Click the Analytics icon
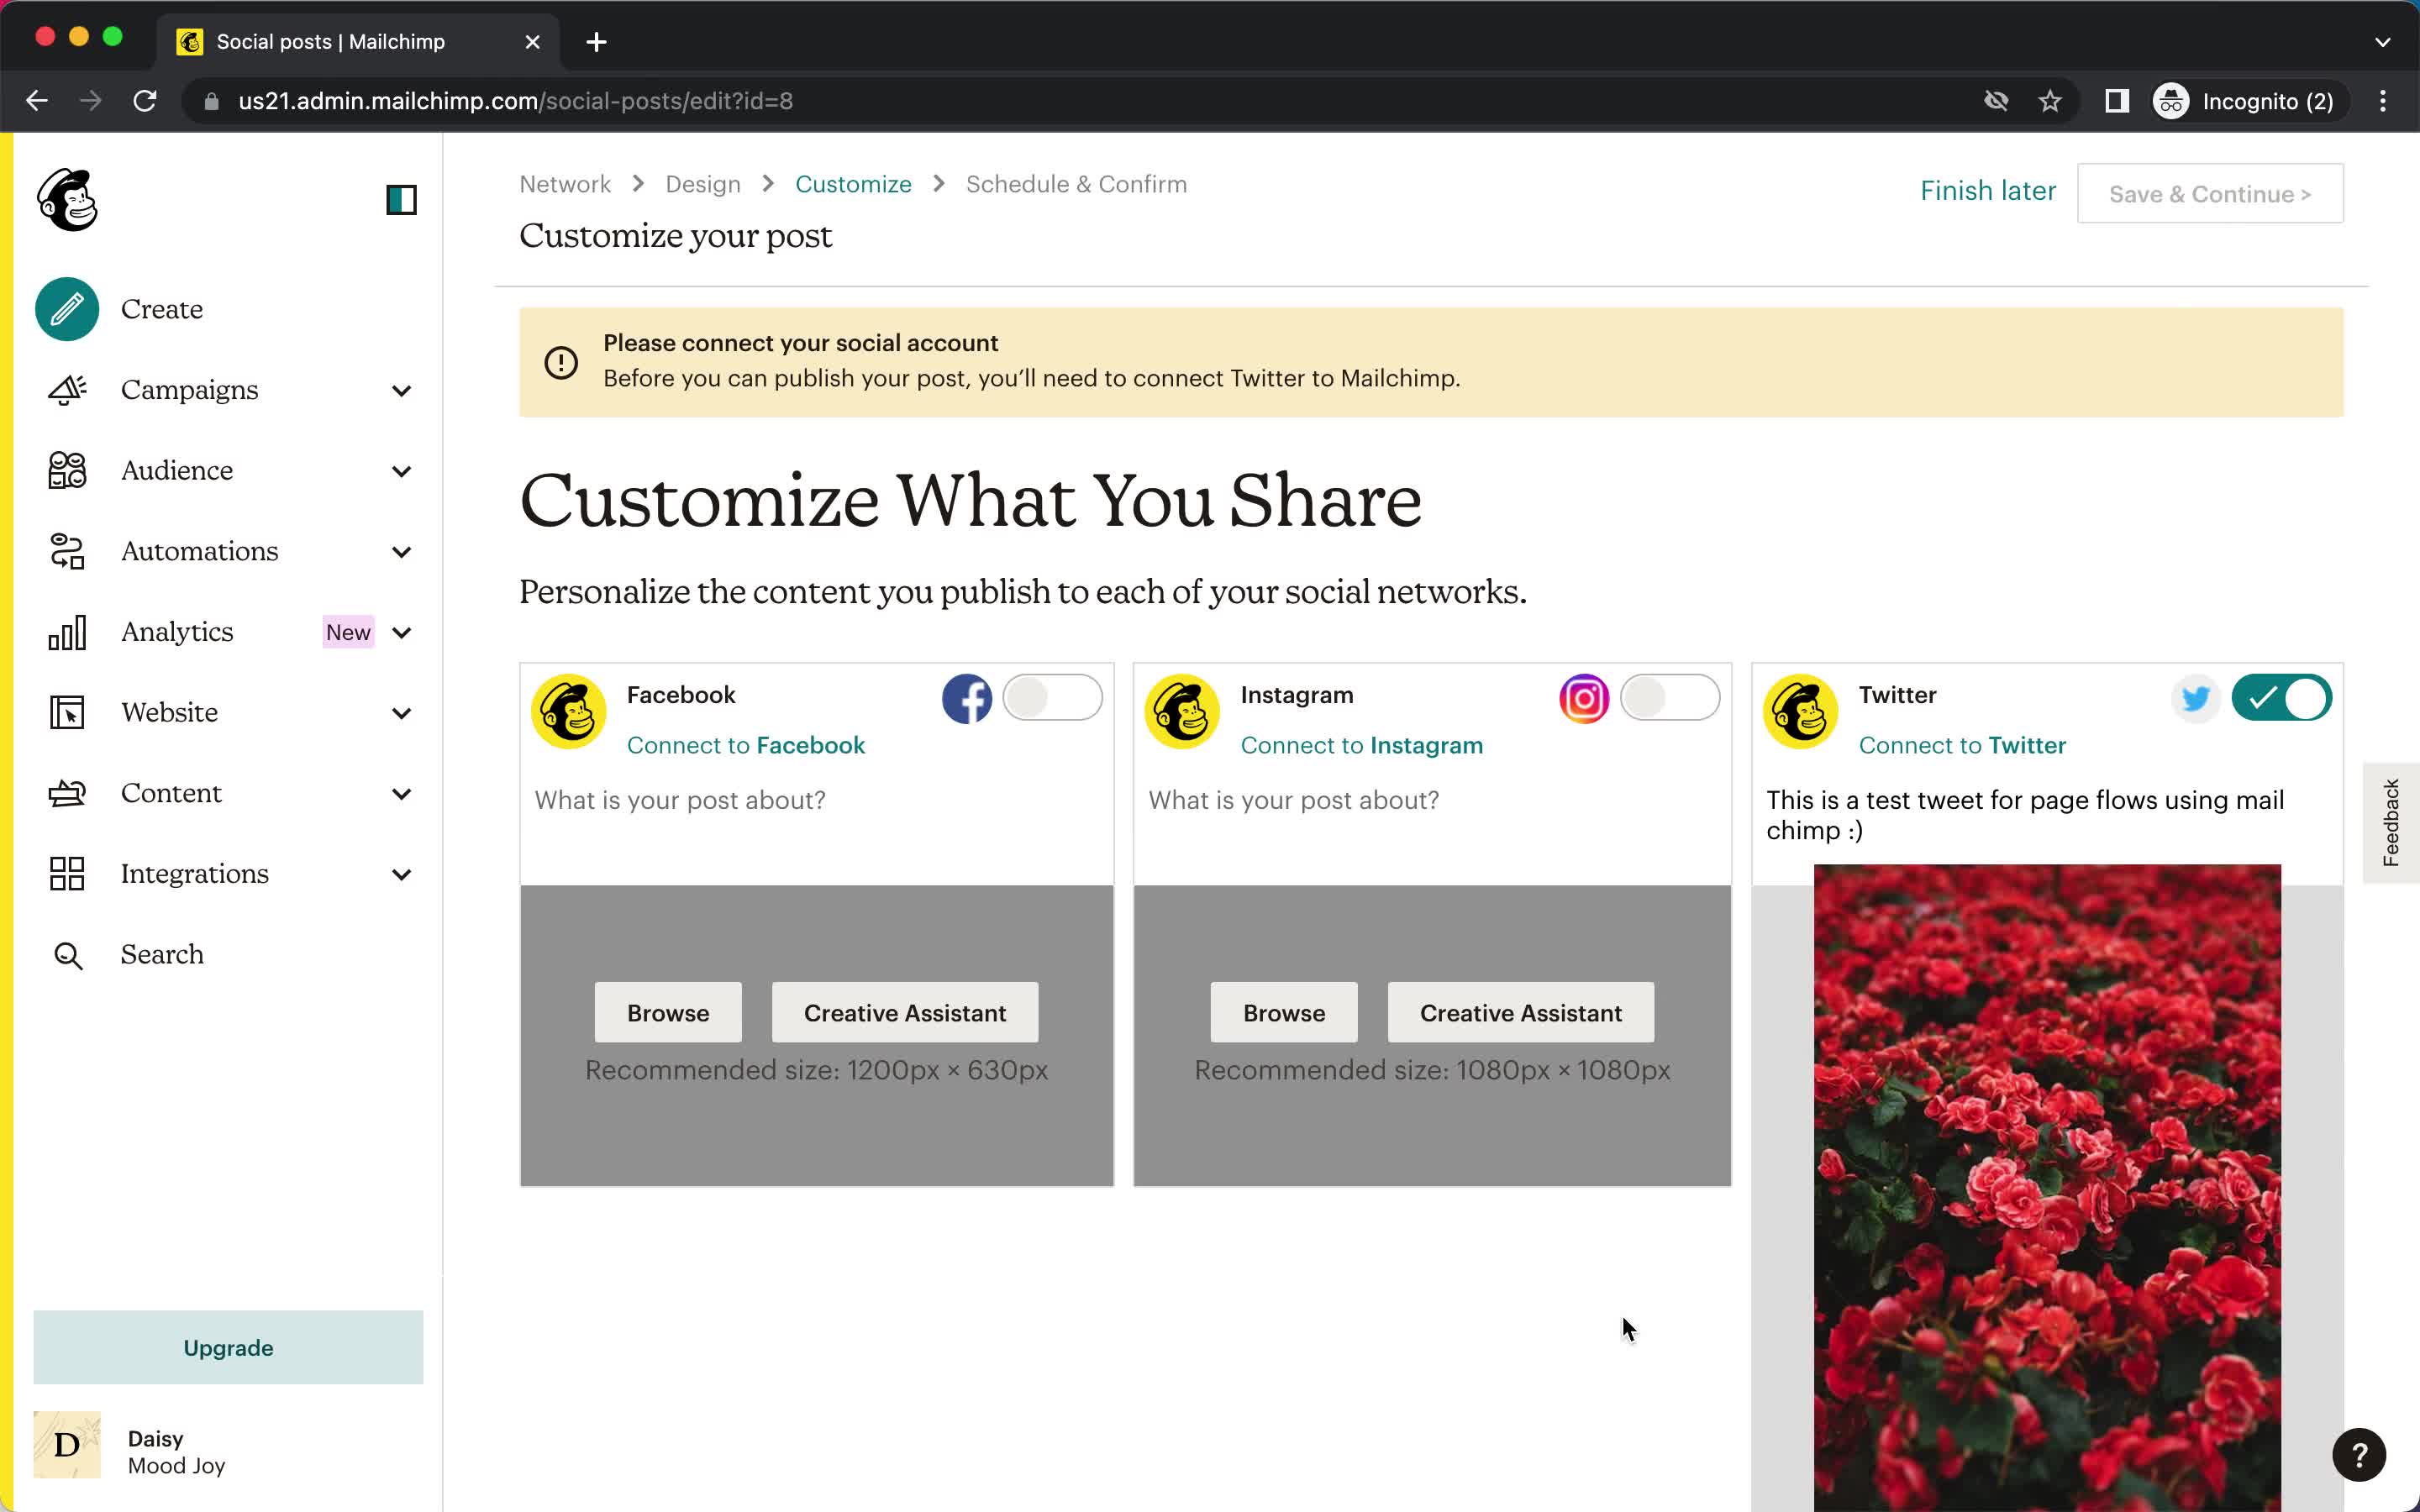This screenshot has height=1512, width=2420. tap(66, 633)
